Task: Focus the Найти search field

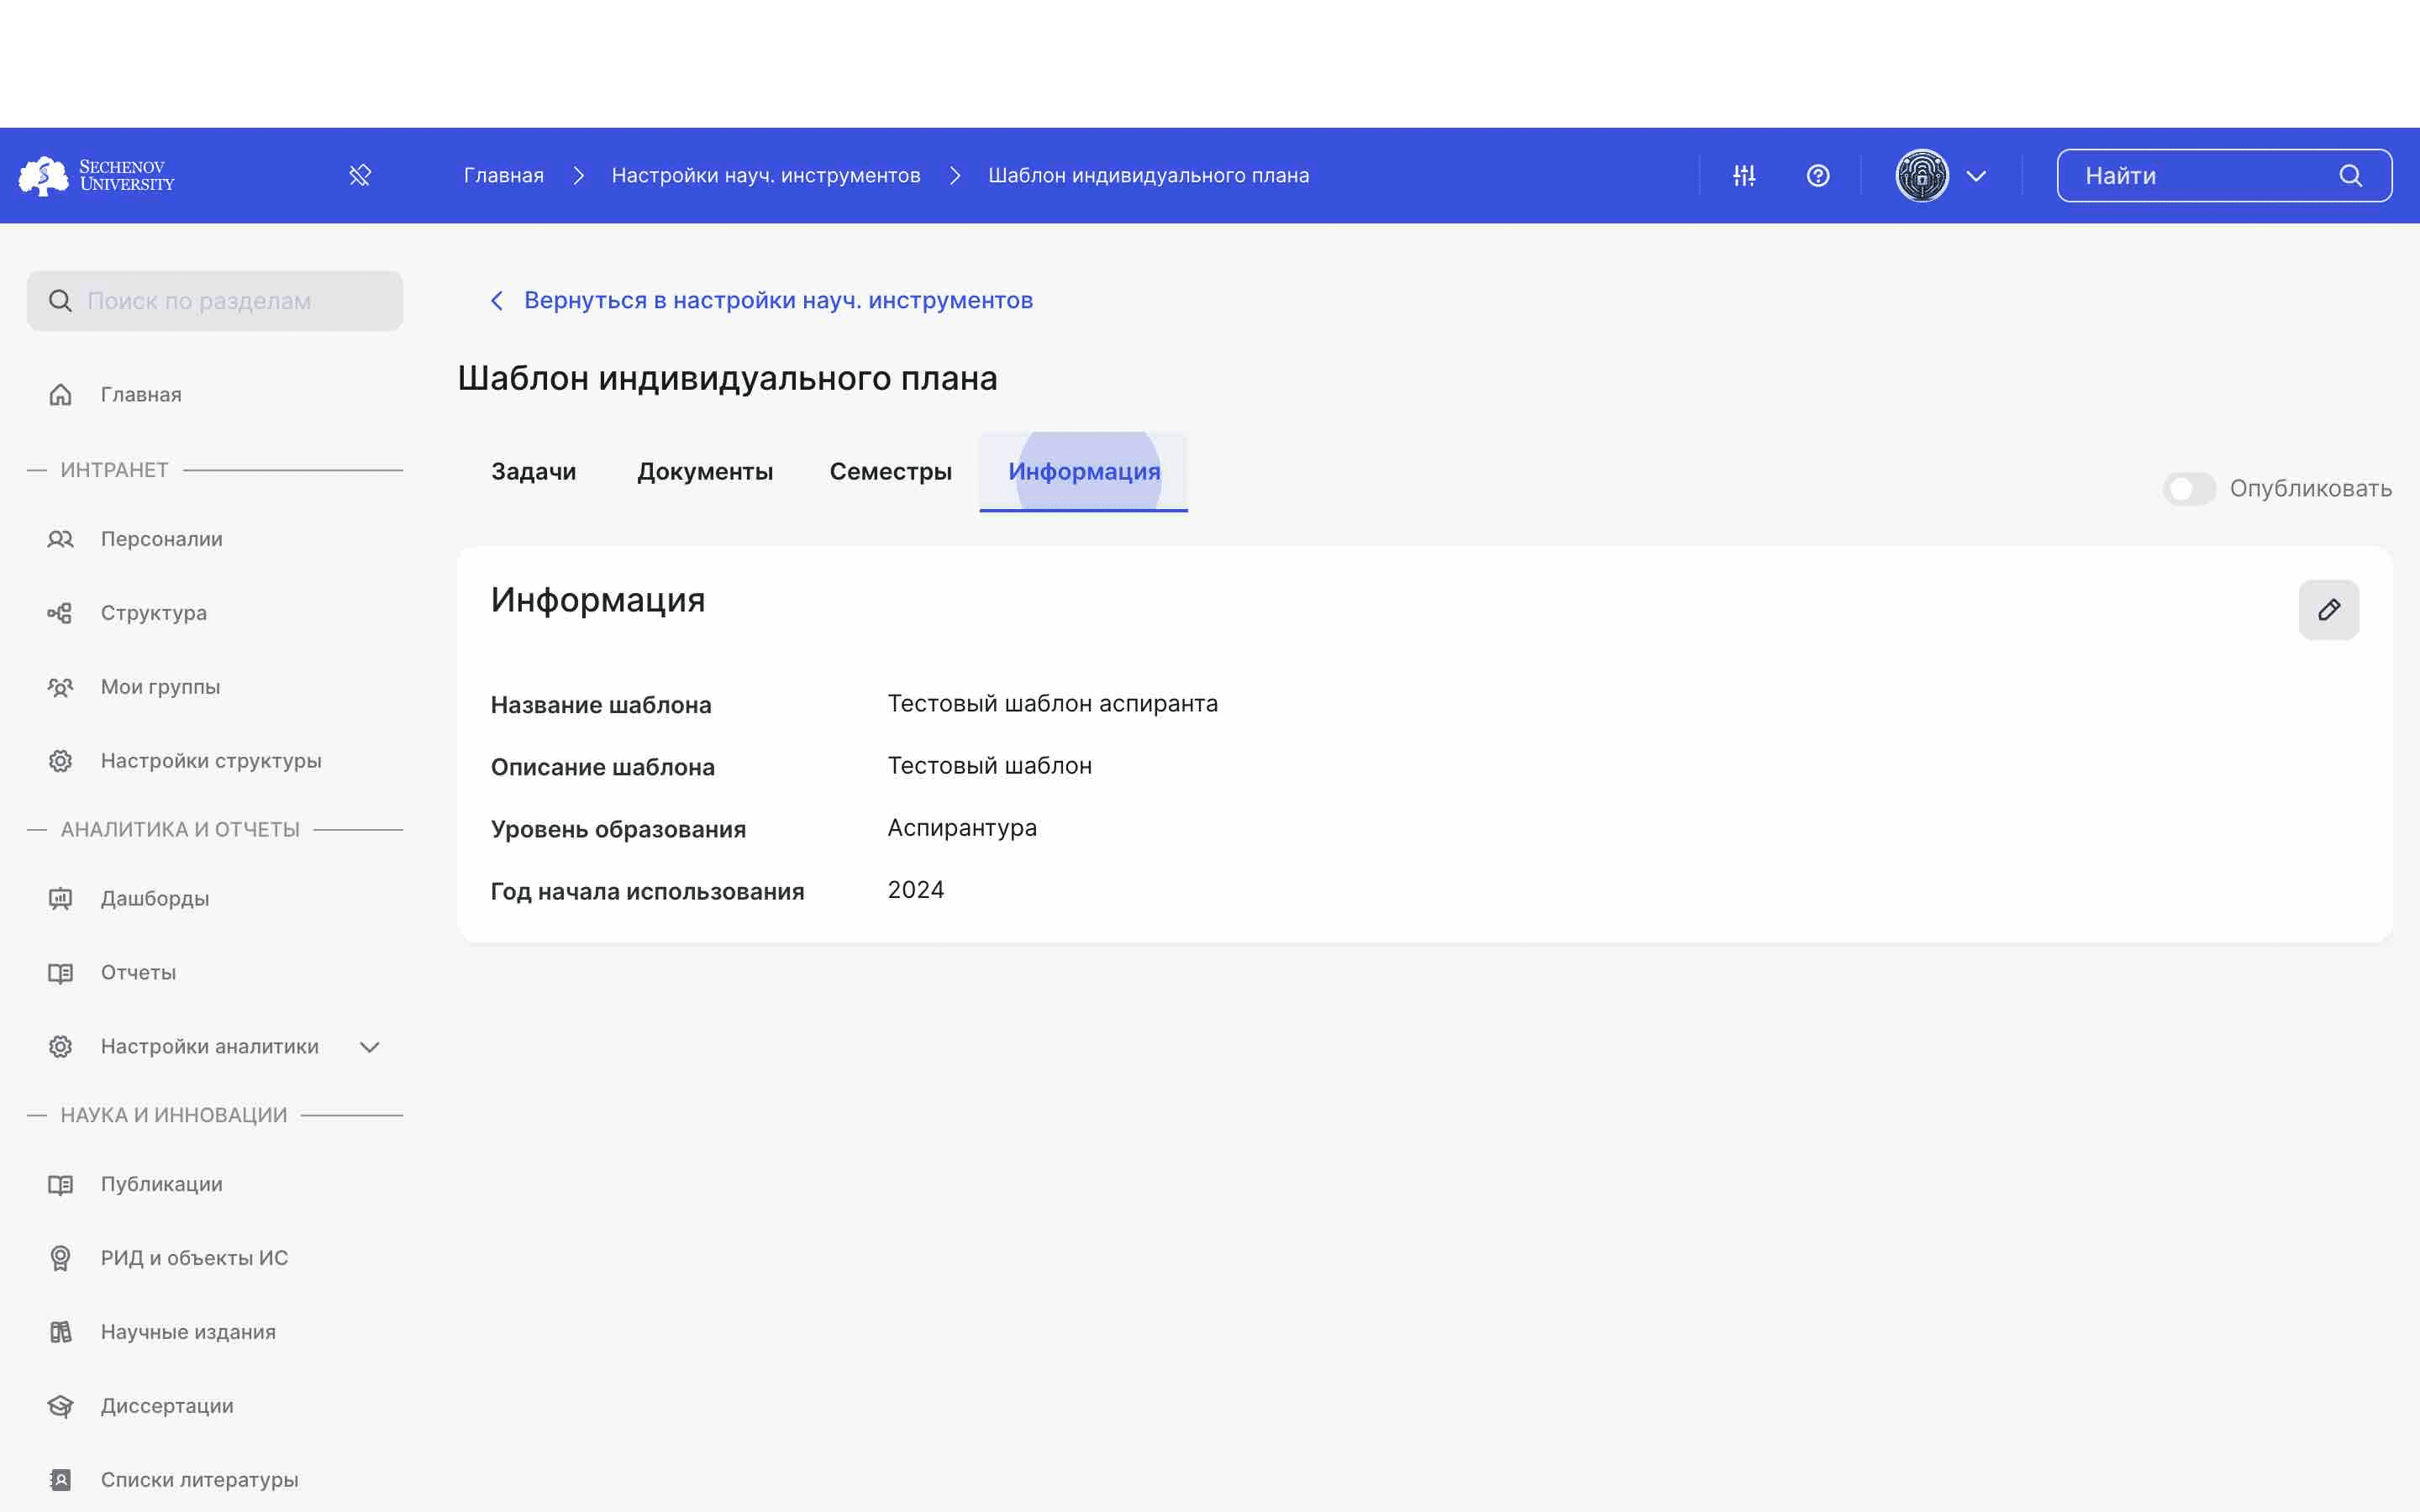Action: 2224,176
